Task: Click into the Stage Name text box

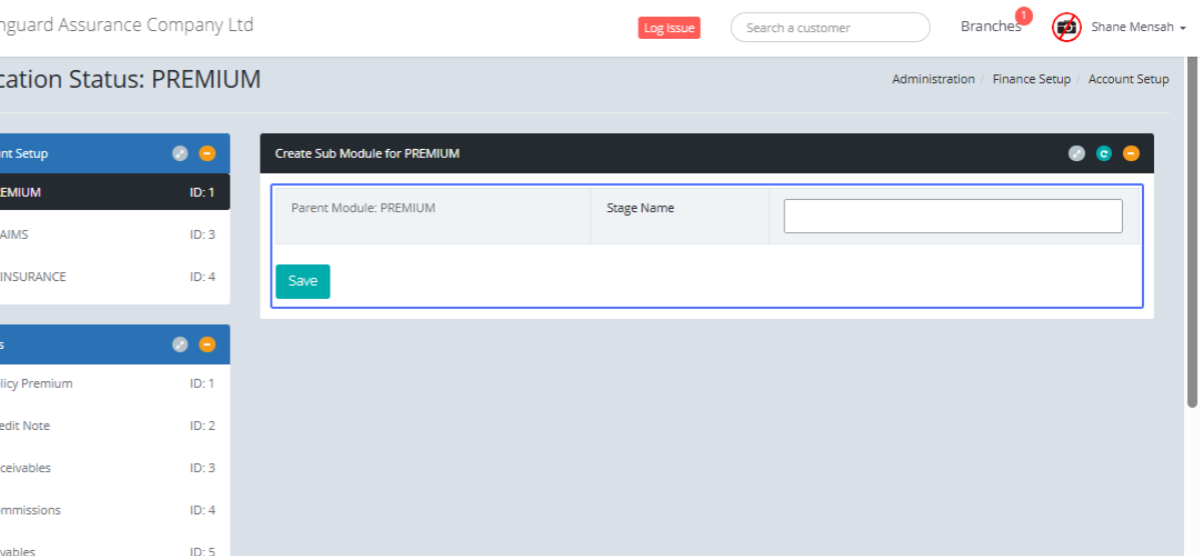Action: tap(952, 216)
